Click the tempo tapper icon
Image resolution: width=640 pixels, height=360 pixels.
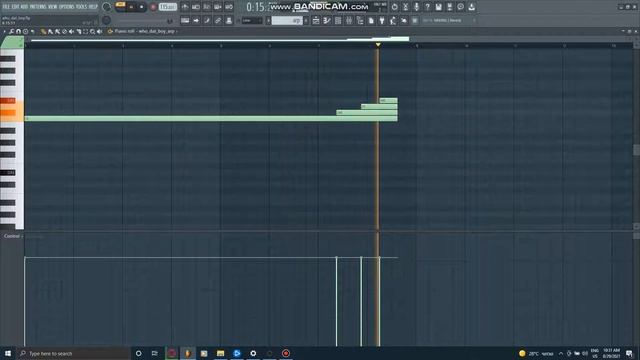coord(393,20)
